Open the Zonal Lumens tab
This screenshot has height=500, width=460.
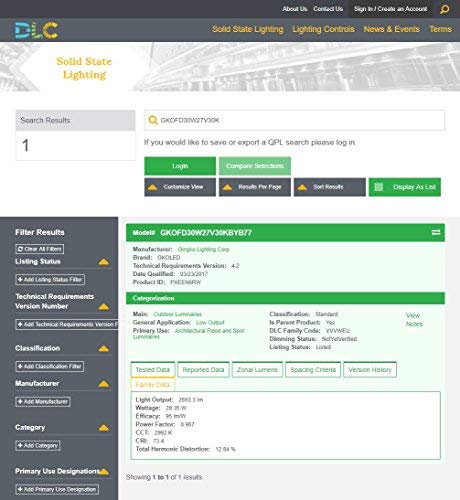pos(257,370)
